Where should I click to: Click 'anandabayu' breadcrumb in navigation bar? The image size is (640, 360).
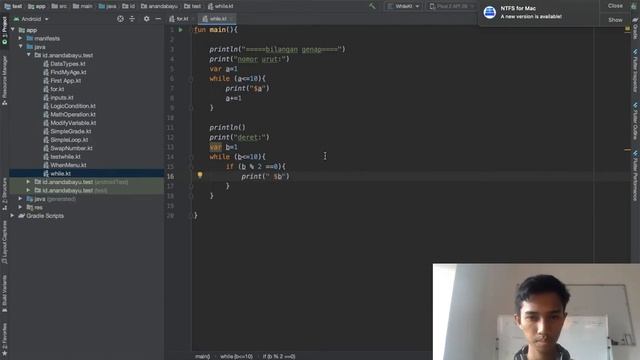[160, 6]
